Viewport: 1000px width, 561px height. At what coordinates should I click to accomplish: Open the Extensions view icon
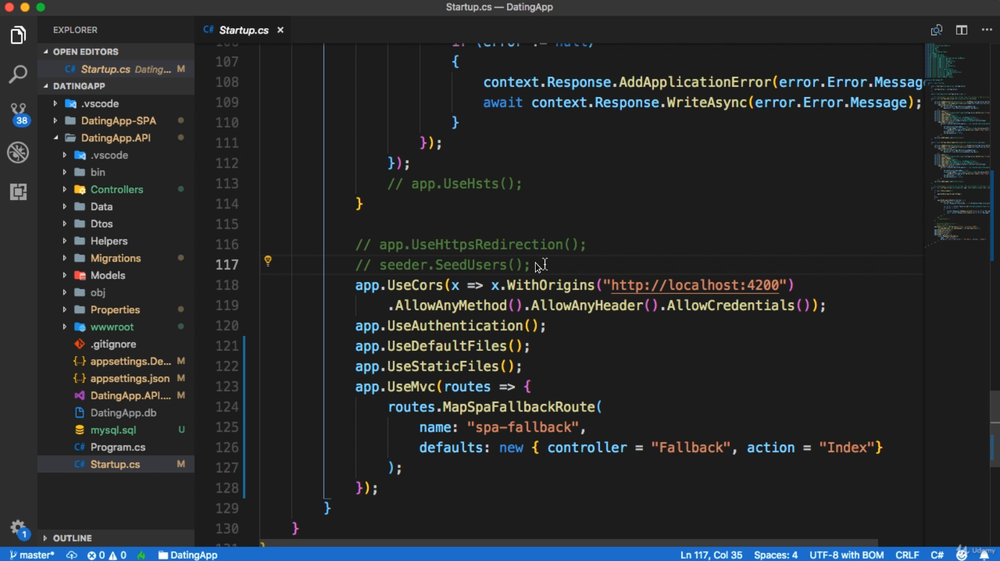[18, 192]
